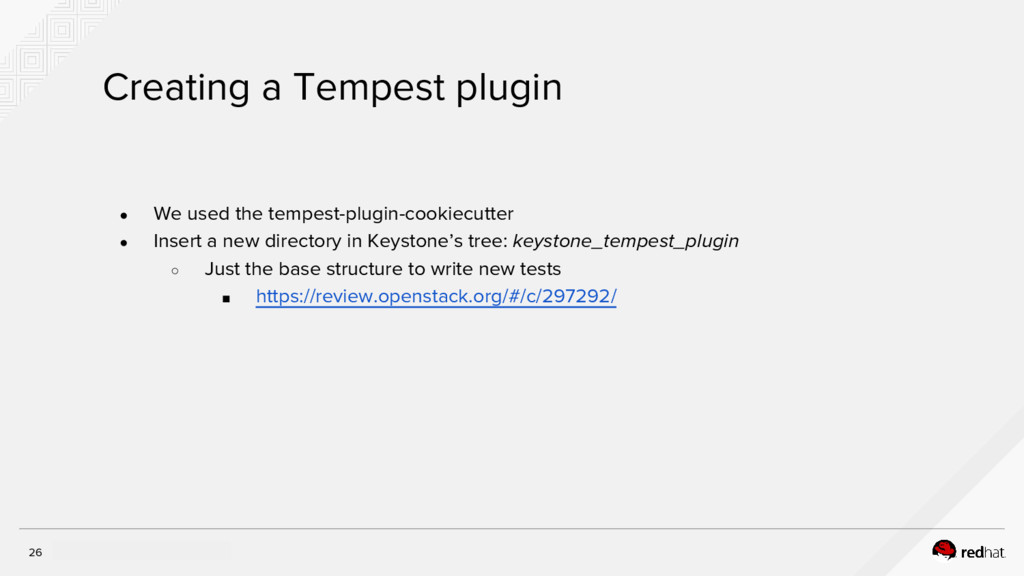Click the redhat wordmark text

pyautogui.click(x=982, y=551)
